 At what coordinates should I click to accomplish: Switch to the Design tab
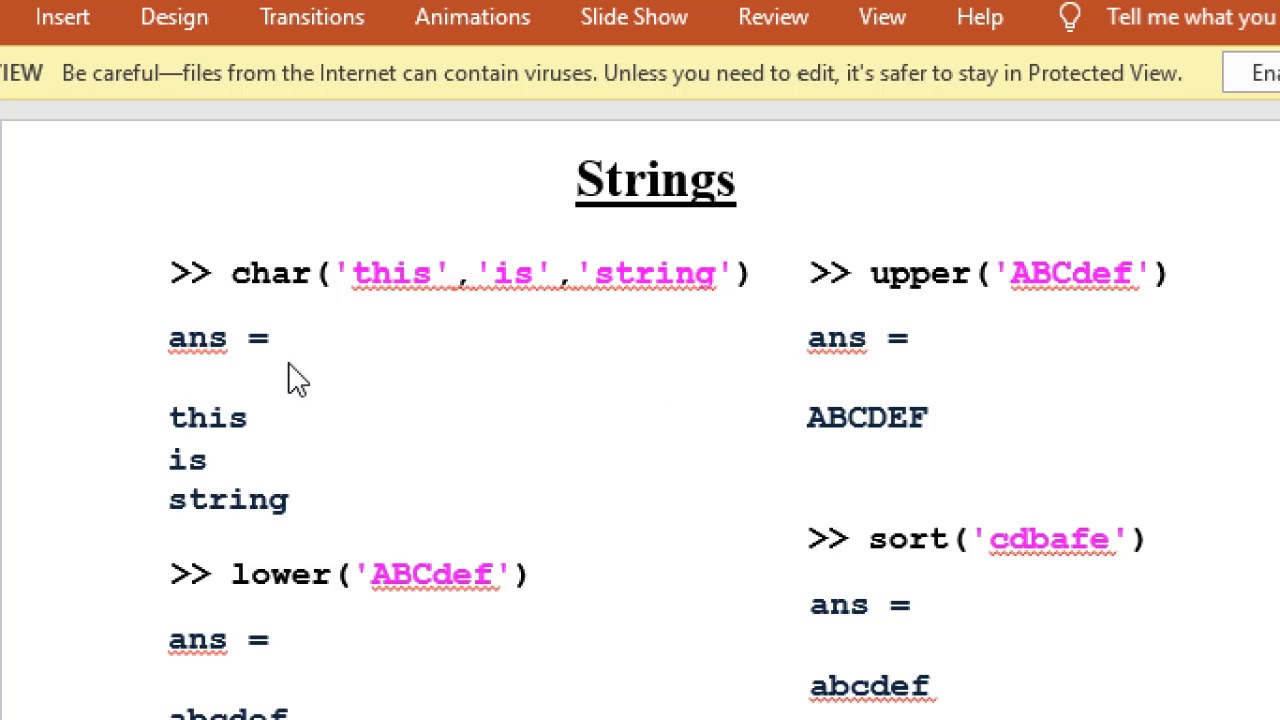pyautogui.click(x=174, y=17)
